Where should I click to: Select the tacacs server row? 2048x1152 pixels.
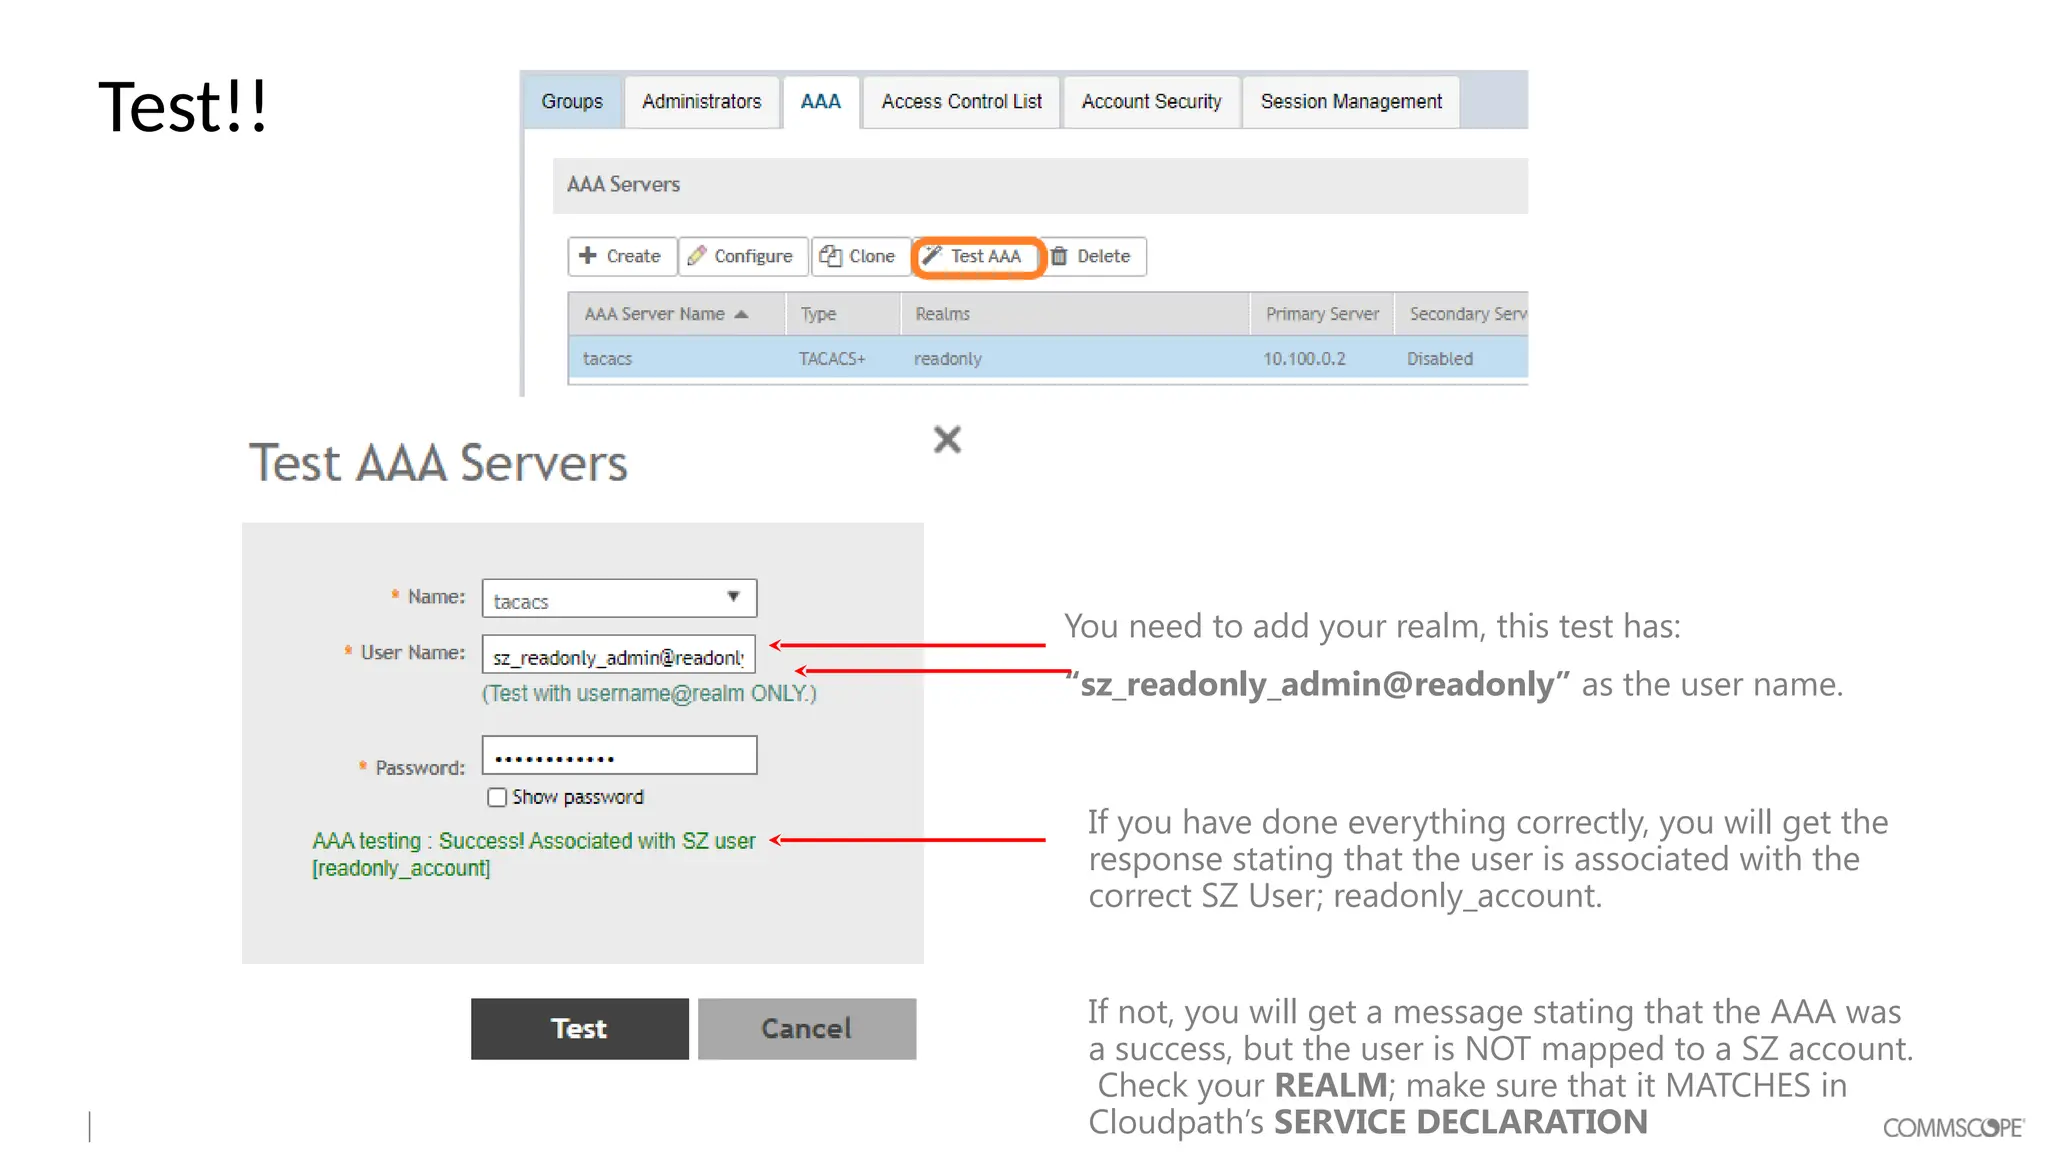click(1048, 358)
